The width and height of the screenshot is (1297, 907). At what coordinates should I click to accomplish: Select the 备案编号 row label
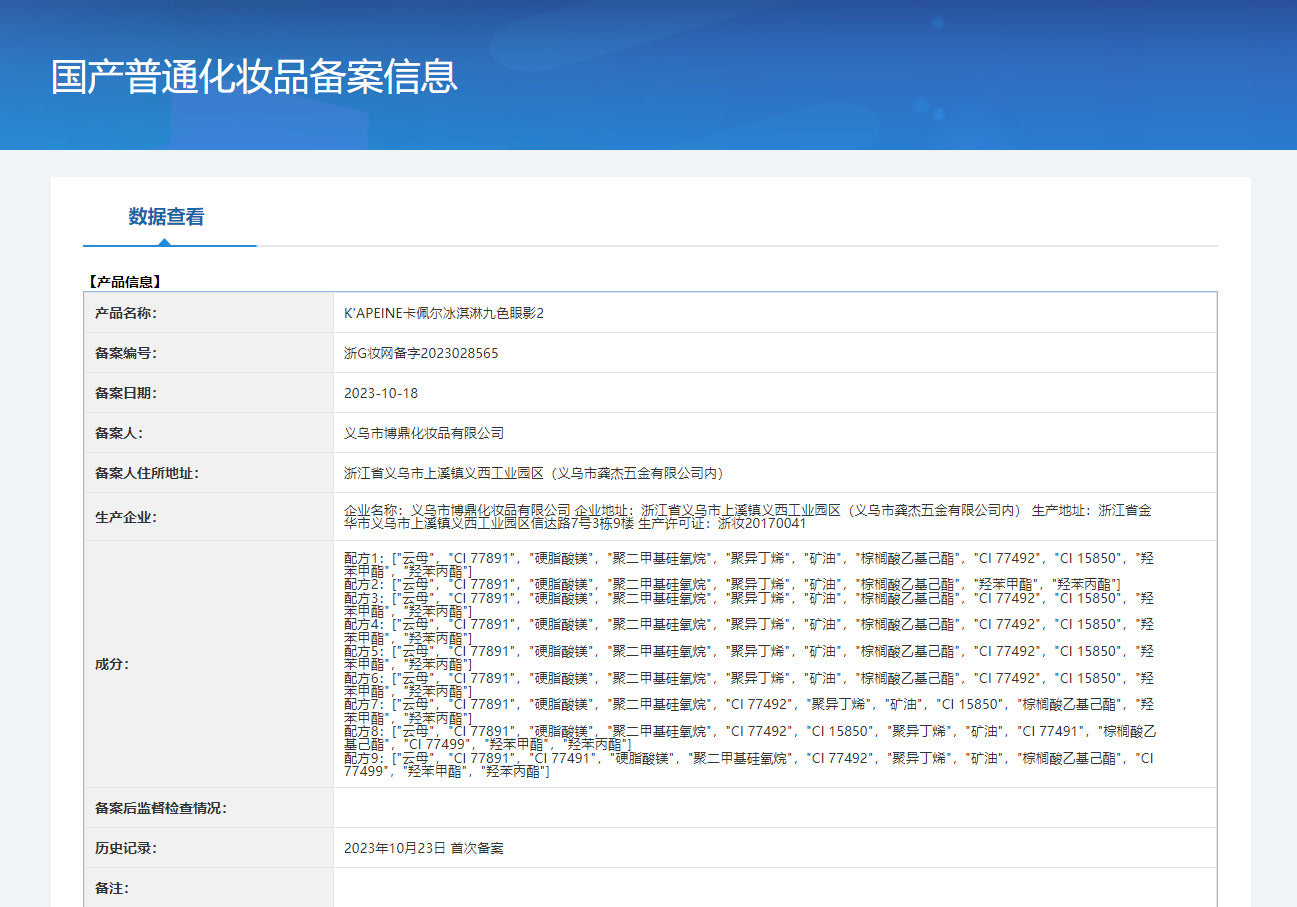click(126, 353)
